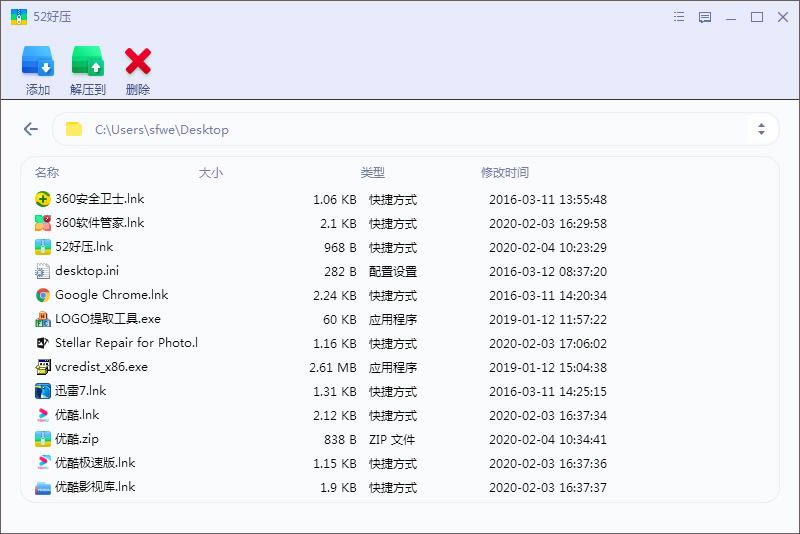The image size is (800, 534).
Task: Select file name 优酷.zip
Action: (x=77, y=439)
